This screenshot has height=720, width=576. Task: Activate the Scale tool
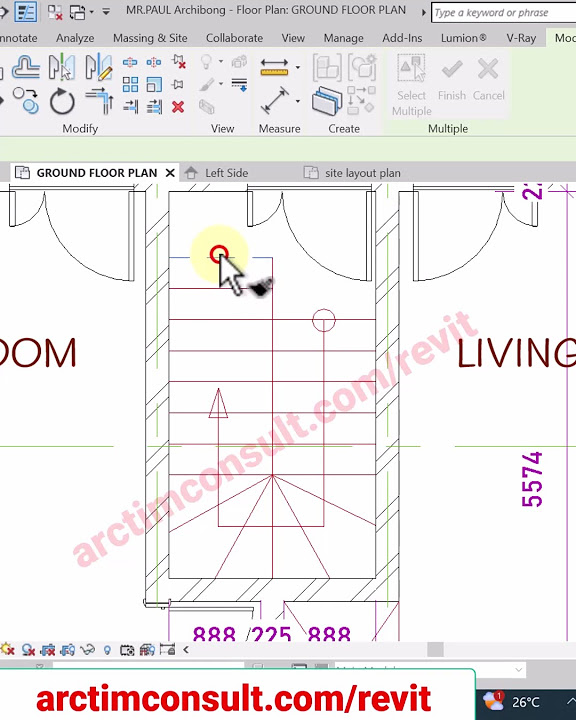pyautogui.click(x=154, y=84)
